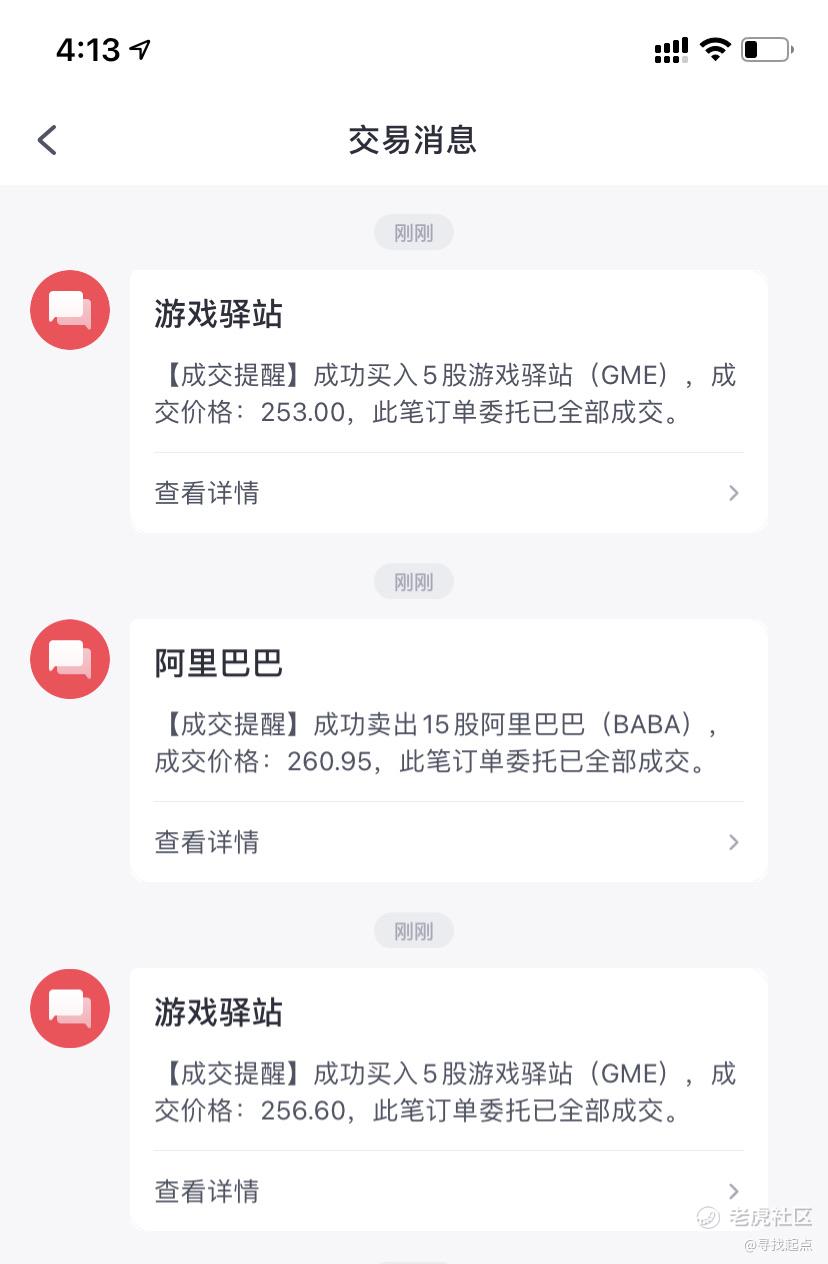
Task: Go back using the header arrow
Action: click(47, 140)
